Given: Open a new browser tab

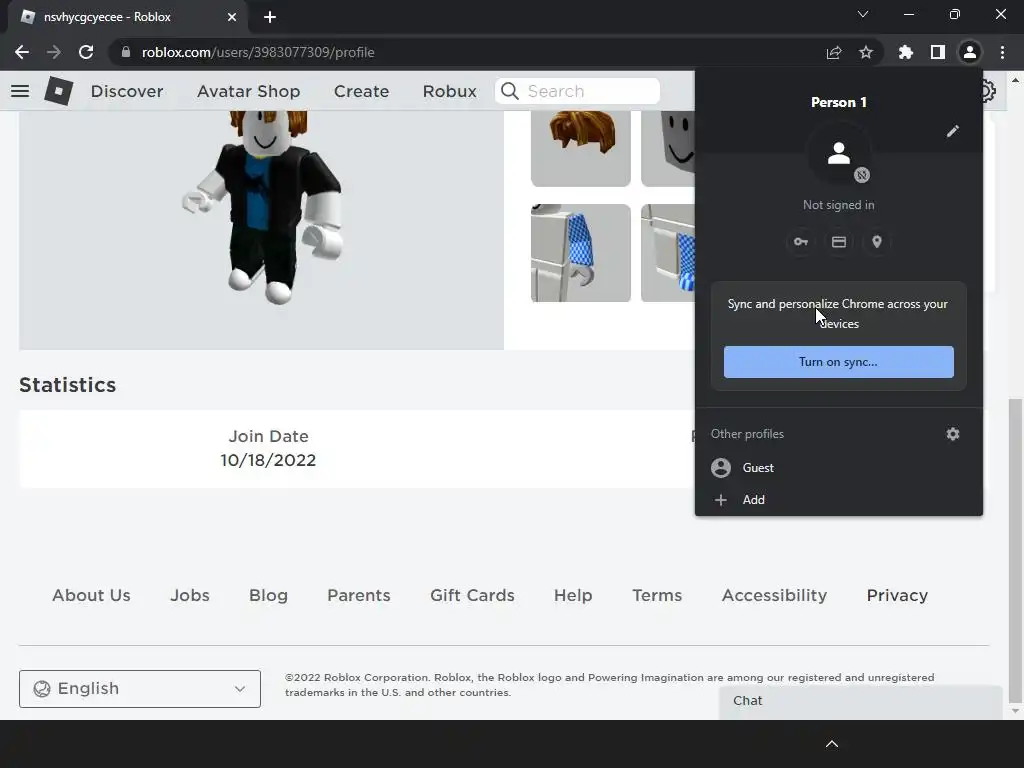Looking at the screenshot, I should [270, 17].
